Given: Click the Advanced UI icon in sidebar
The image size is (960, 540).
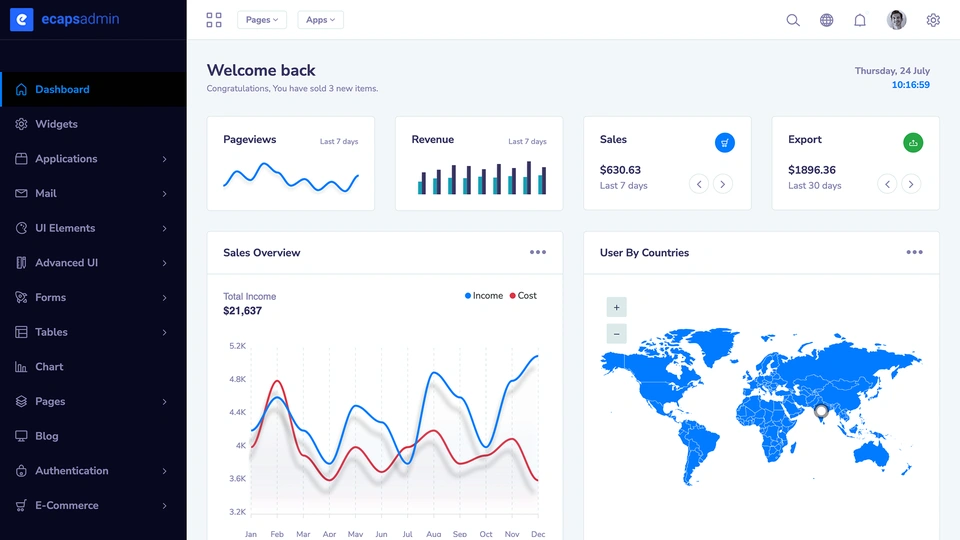Looking at the screenshot, I should [x=21, y=263].
